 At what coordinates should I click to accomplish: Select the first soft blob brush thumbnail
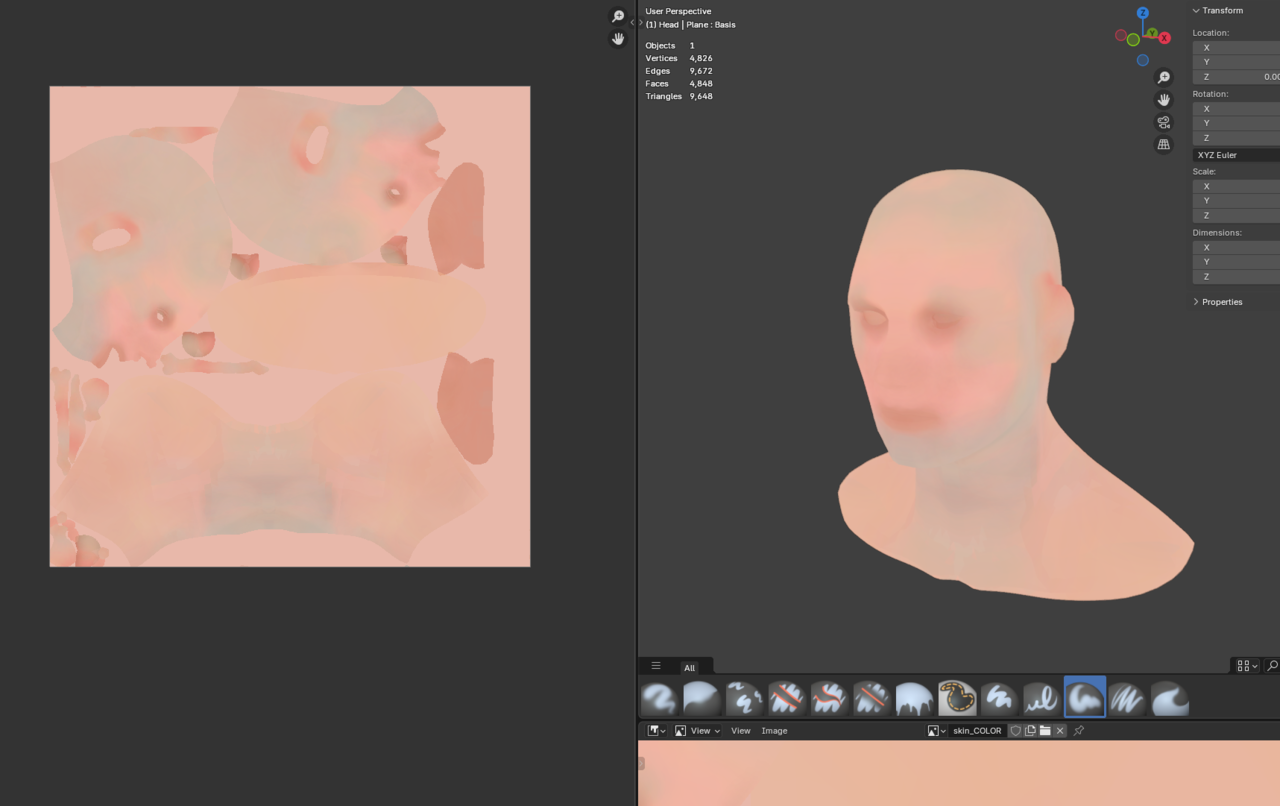point(658,698)
